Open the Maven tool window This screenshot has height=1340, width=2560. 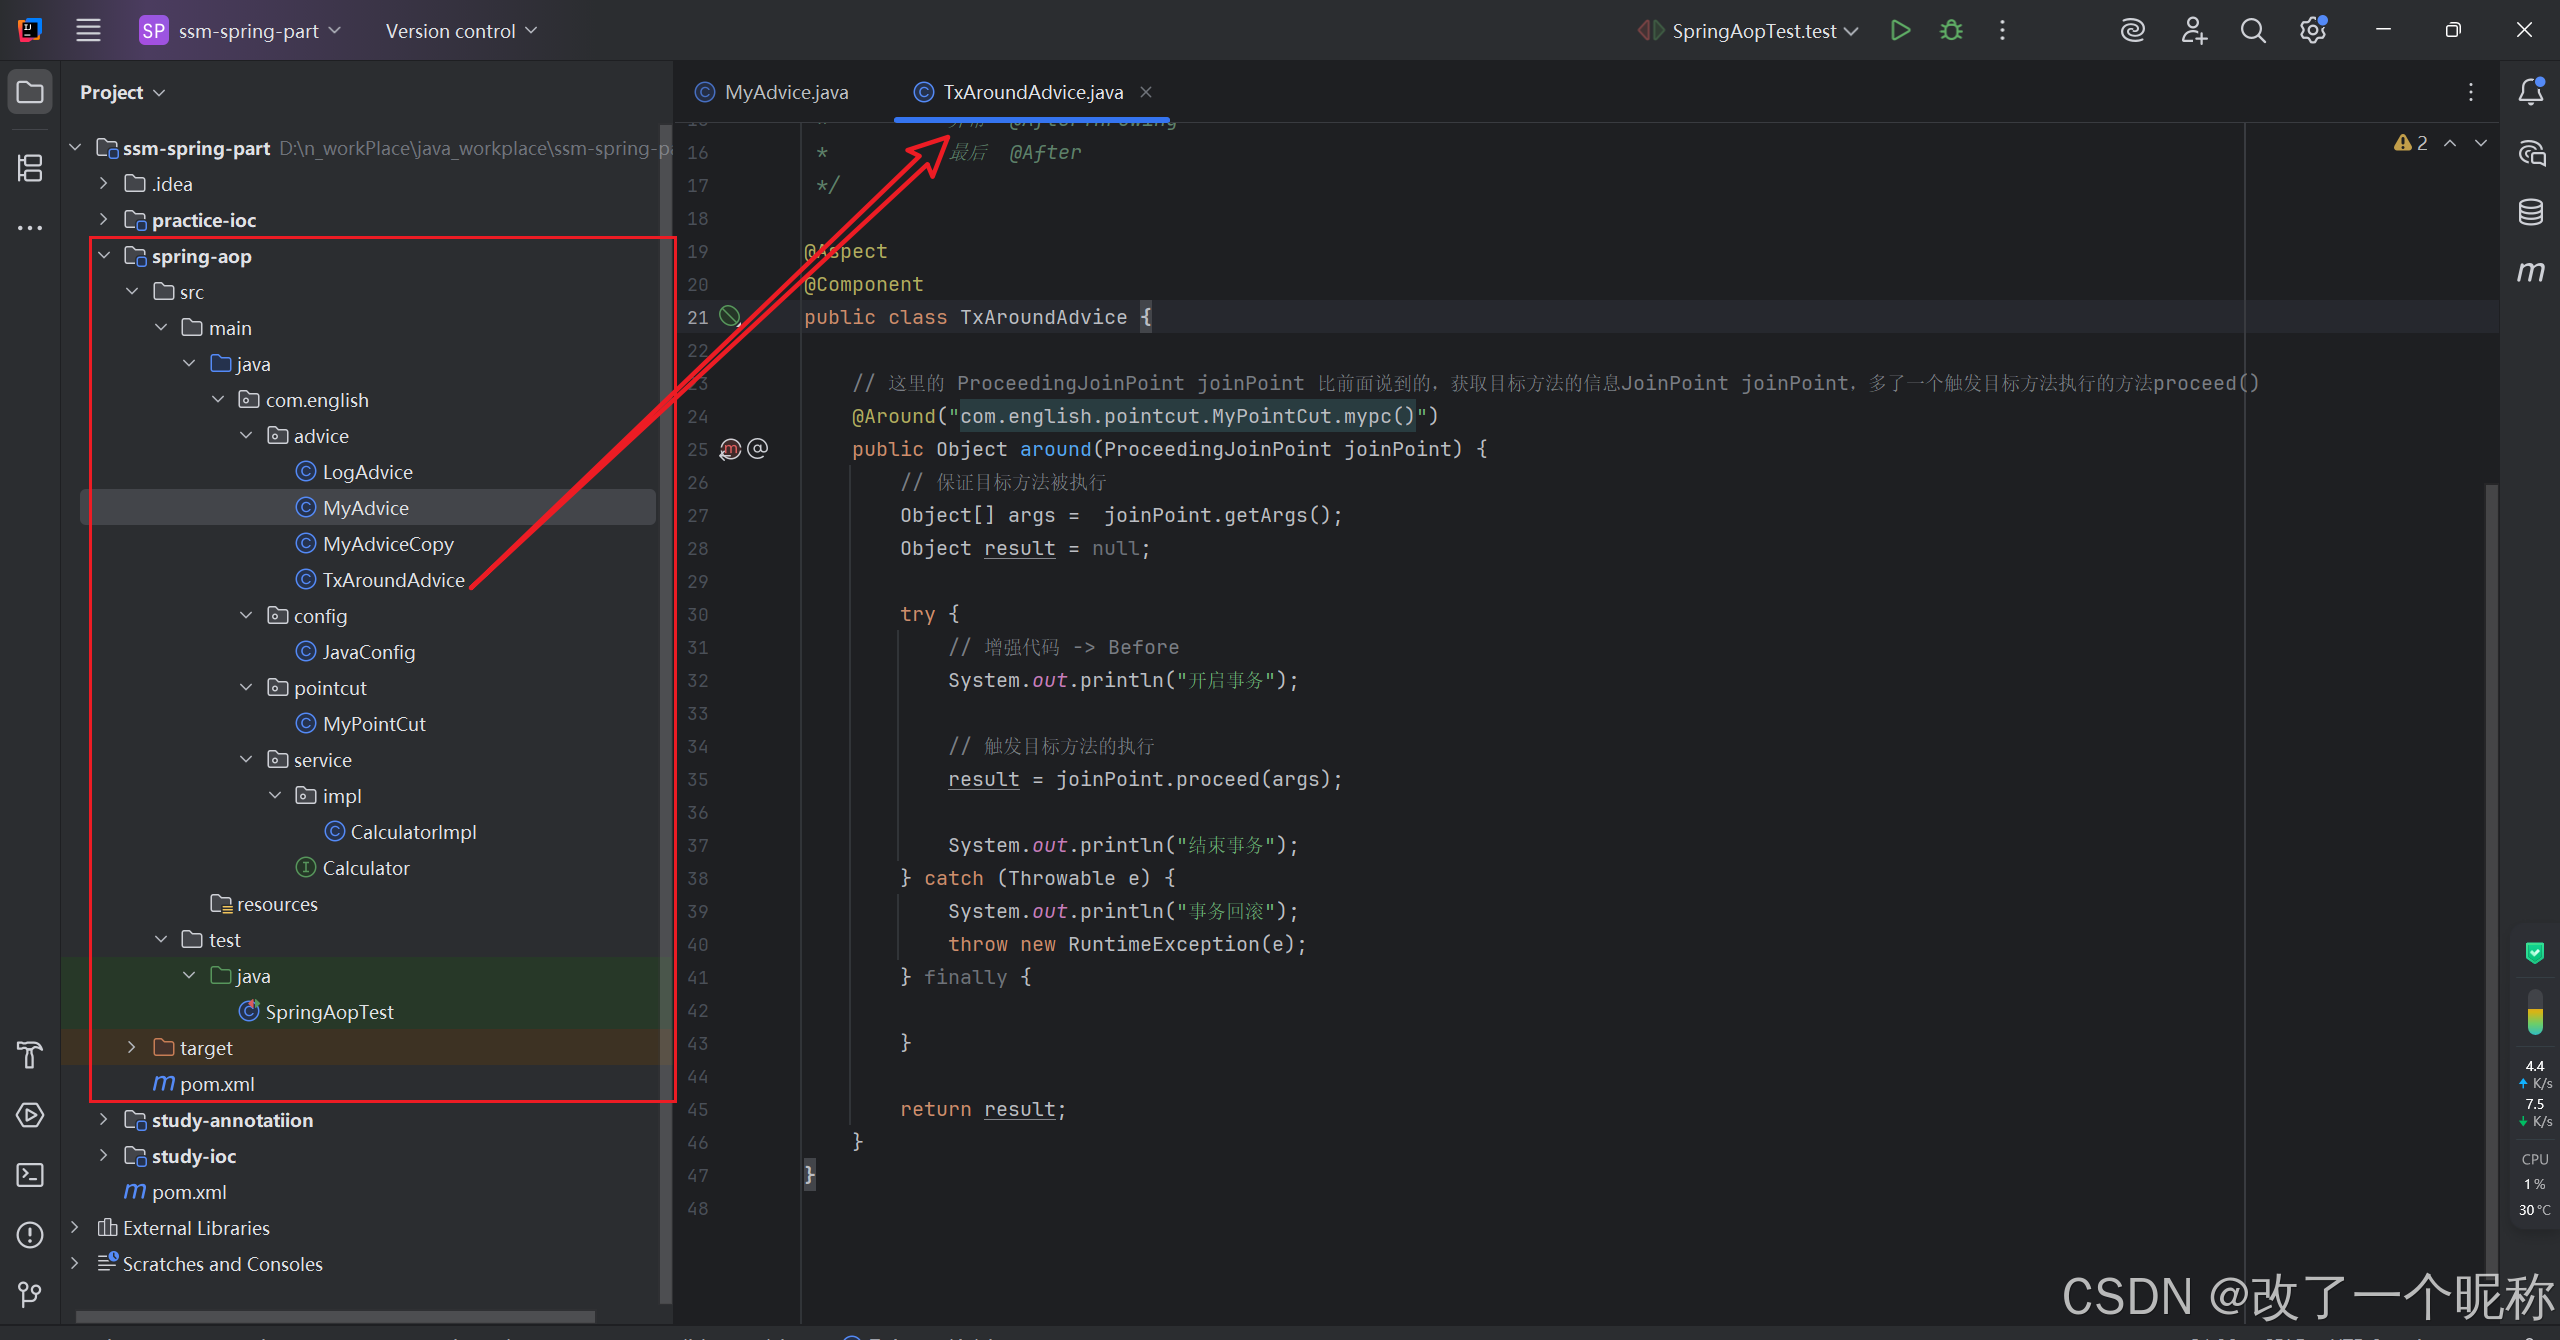pyautogui.click(x=2531, y=272)
